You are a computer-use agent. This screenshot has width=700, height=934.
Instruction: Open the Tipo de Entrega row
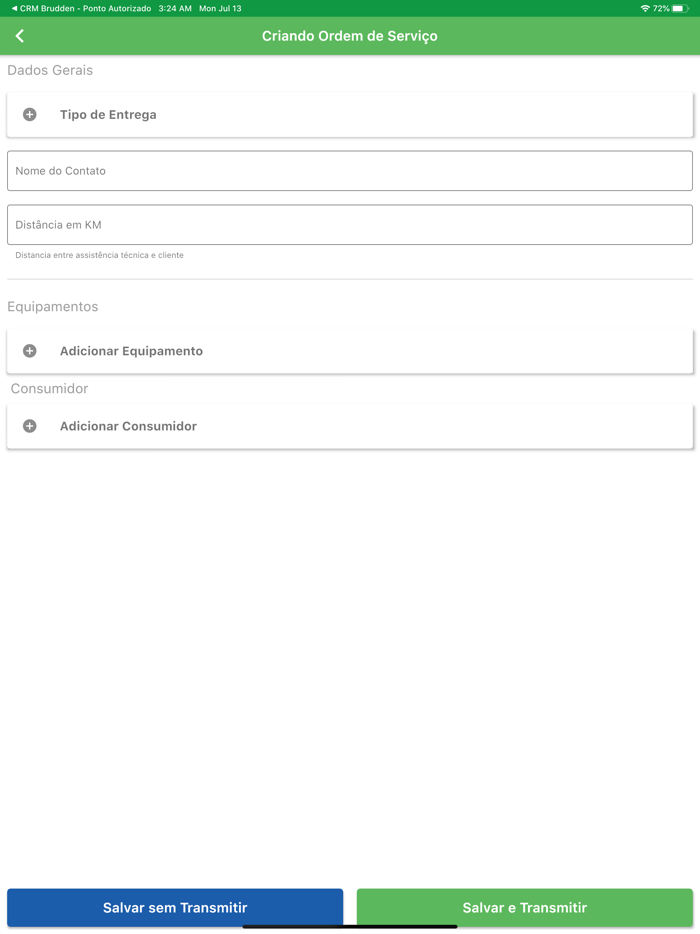coord(350,114)
